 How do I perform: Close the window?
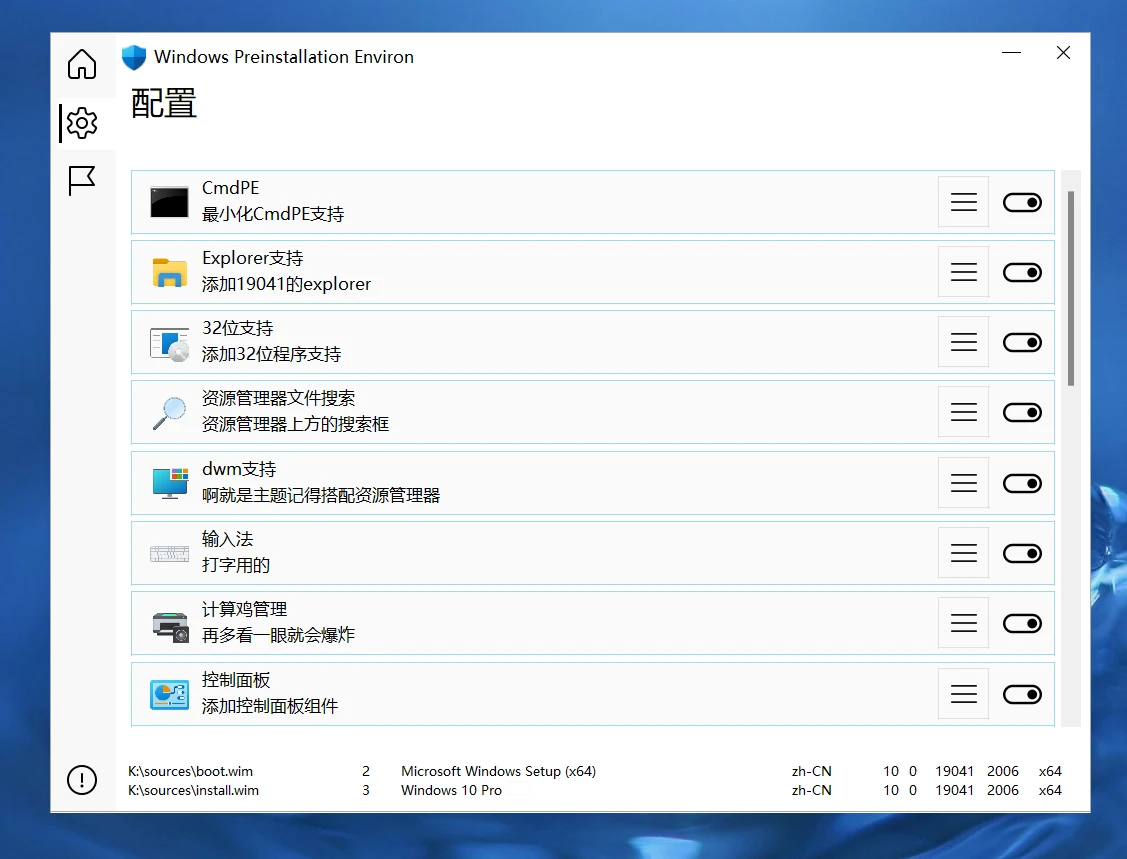click(x=1064, y=53)
